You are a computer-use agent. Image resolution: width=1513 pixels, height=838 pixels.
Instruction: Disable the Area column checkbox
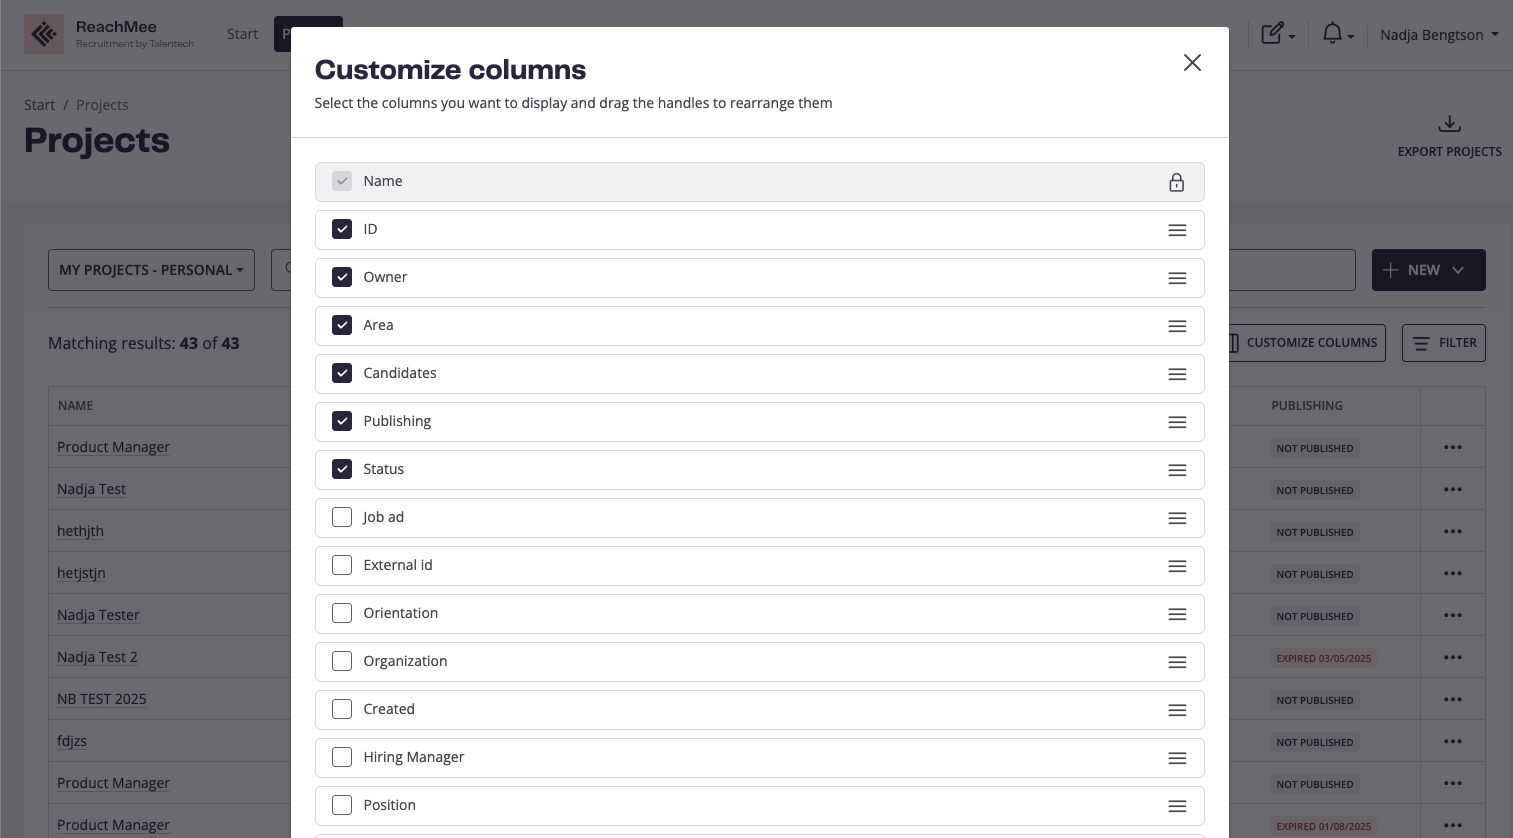[x=342, y=325]
